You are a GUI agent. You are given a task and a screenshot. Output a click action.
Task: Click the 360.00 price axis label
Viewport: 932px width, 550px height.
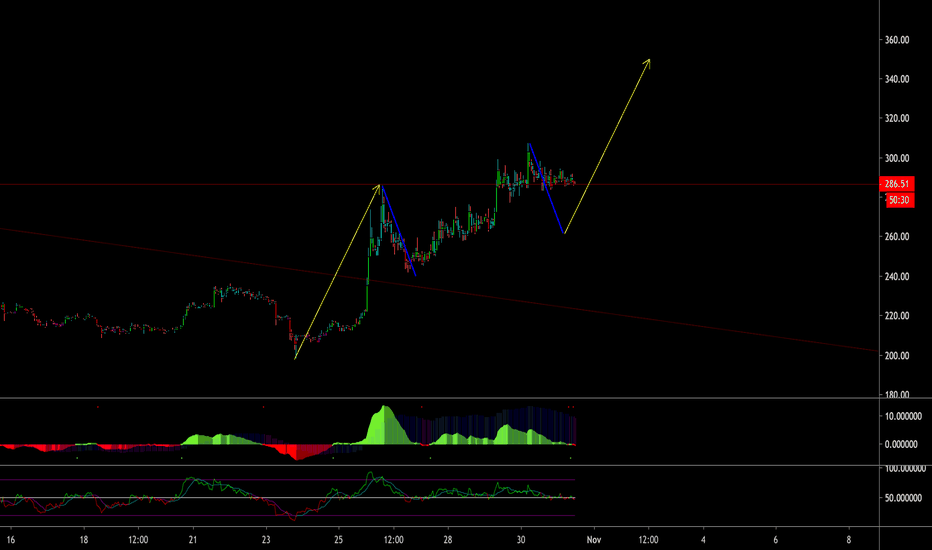point(896,40)
